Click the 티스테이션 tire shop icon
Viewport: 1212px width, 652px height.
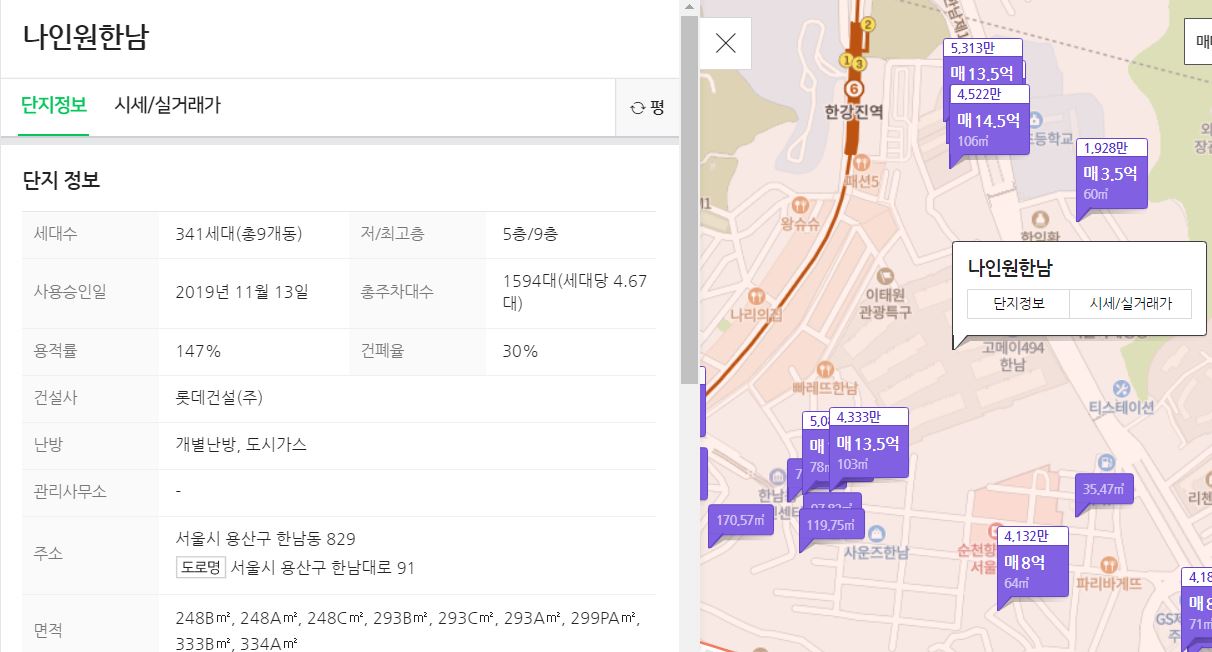[1121, 388]
